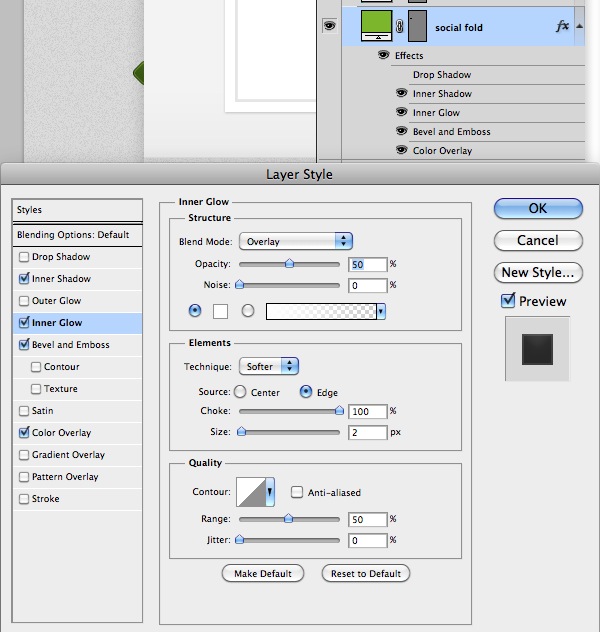Enable the Gradient Overlay checkbox
The height and width of the screenshot is (632, 600).
click(24, 455)
